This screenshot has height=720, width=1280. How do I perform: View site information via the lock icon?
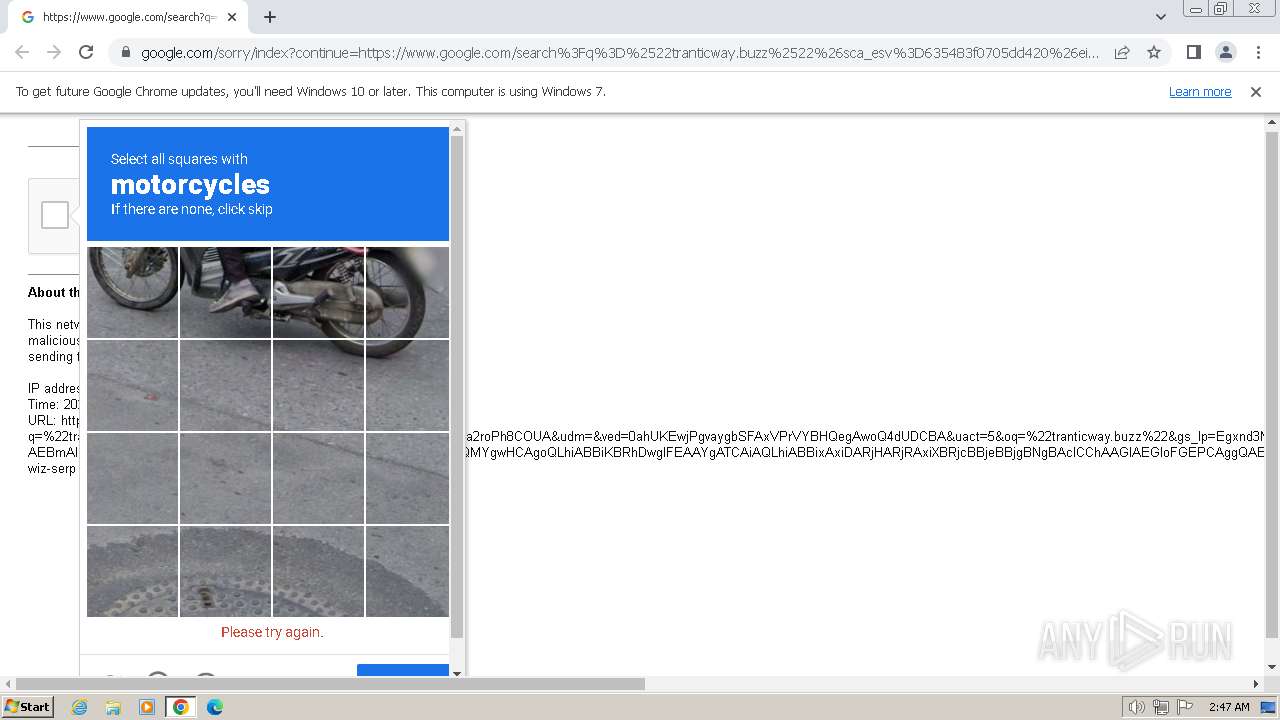125,53
